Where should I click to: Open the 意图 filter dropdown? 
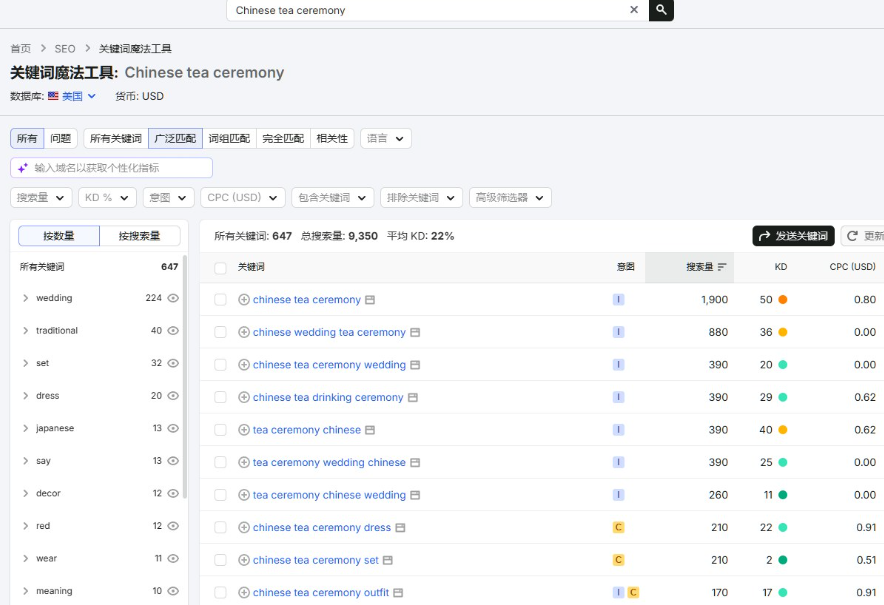[x=169, y=197]
